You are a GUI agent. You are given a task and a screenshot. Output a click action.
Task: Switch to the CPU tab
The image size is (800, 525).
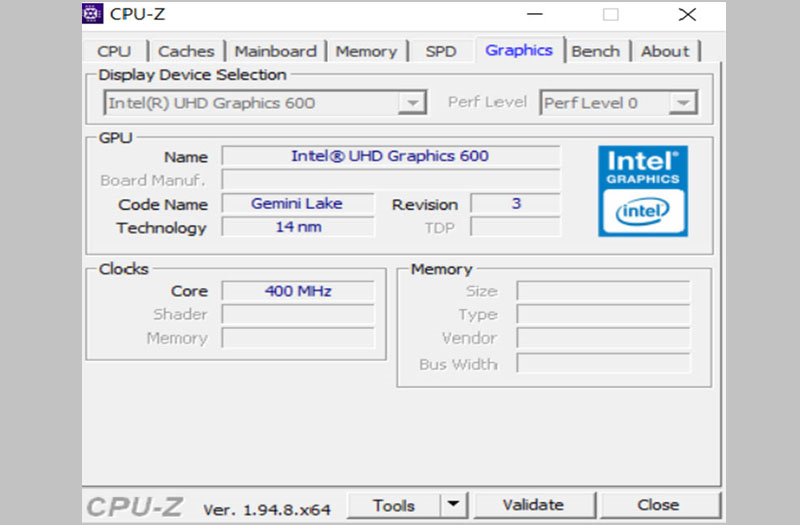[114, 51]
